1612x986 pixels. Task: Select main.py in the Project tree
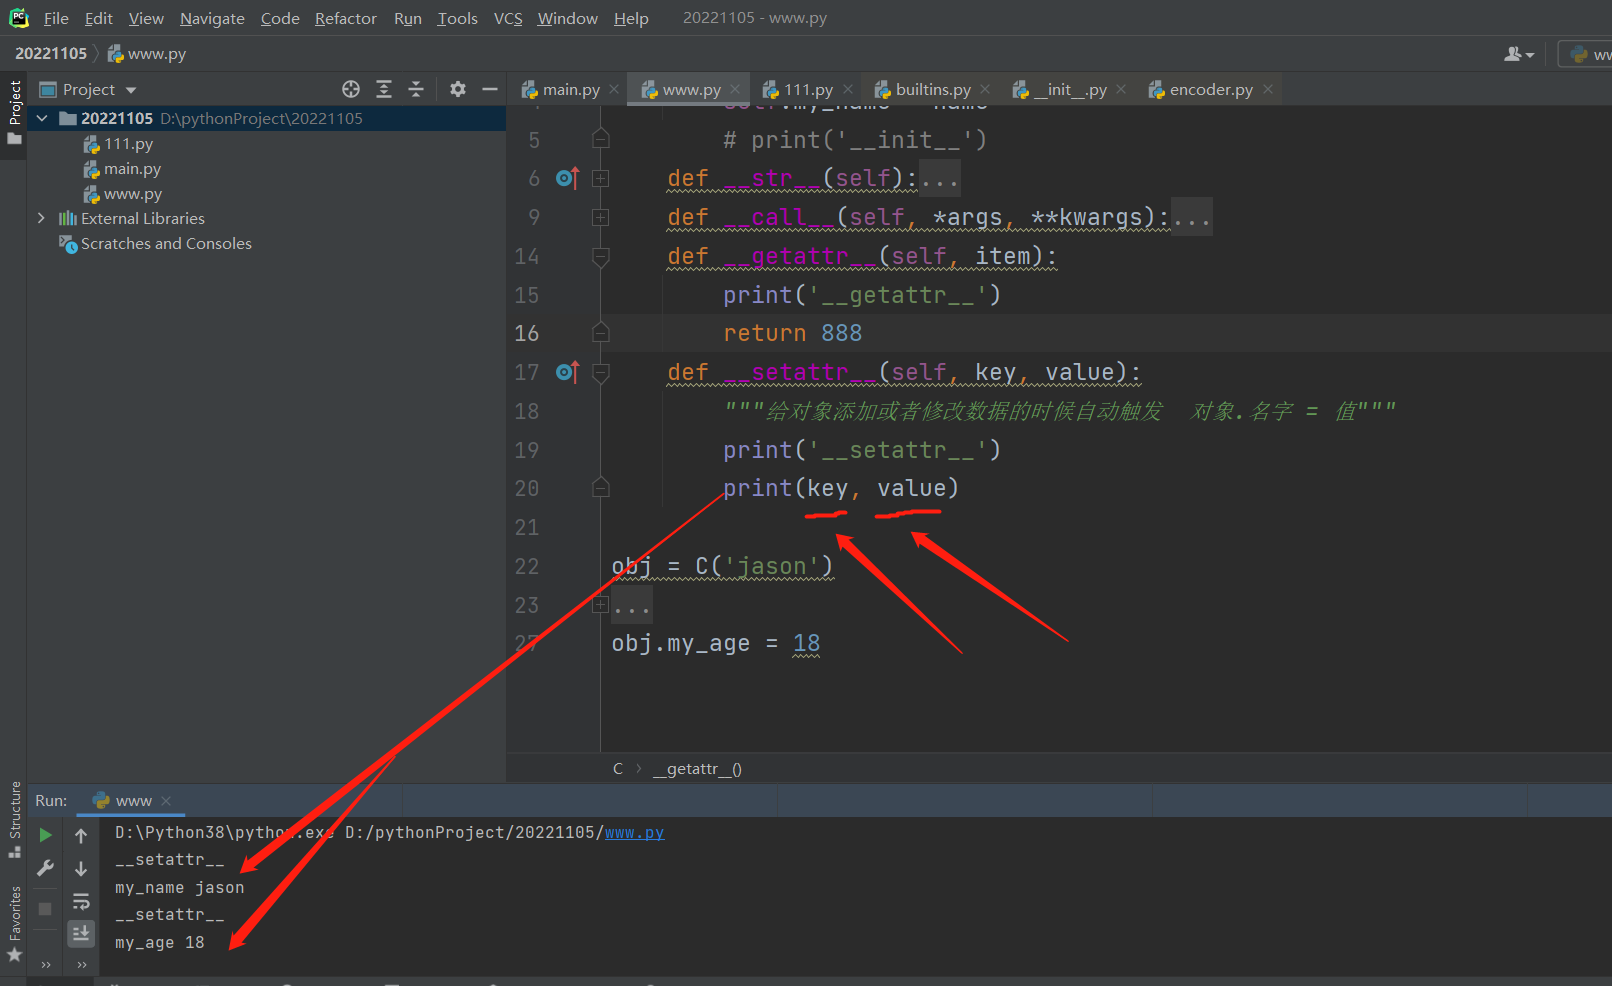coord(122,169)
